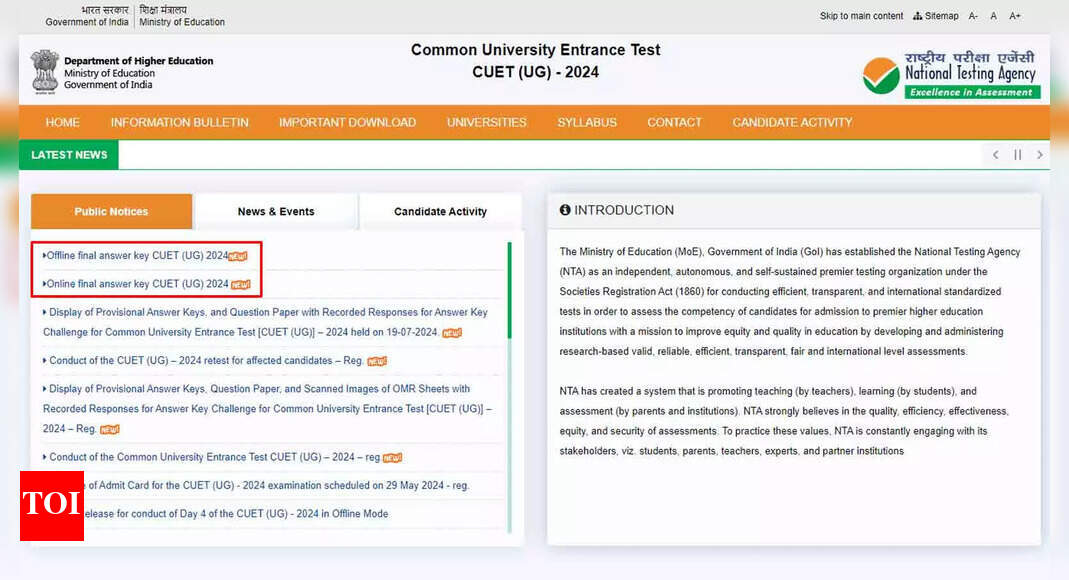
Task: Open CUET (UG) 2024 retest for affected candidates notice
Action: coord(205,361)
